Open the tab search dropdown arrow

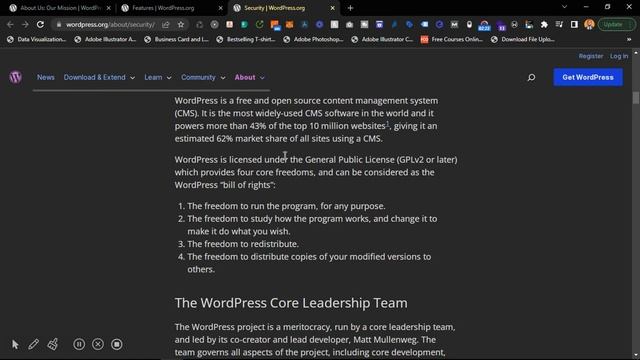pos(564,7)
